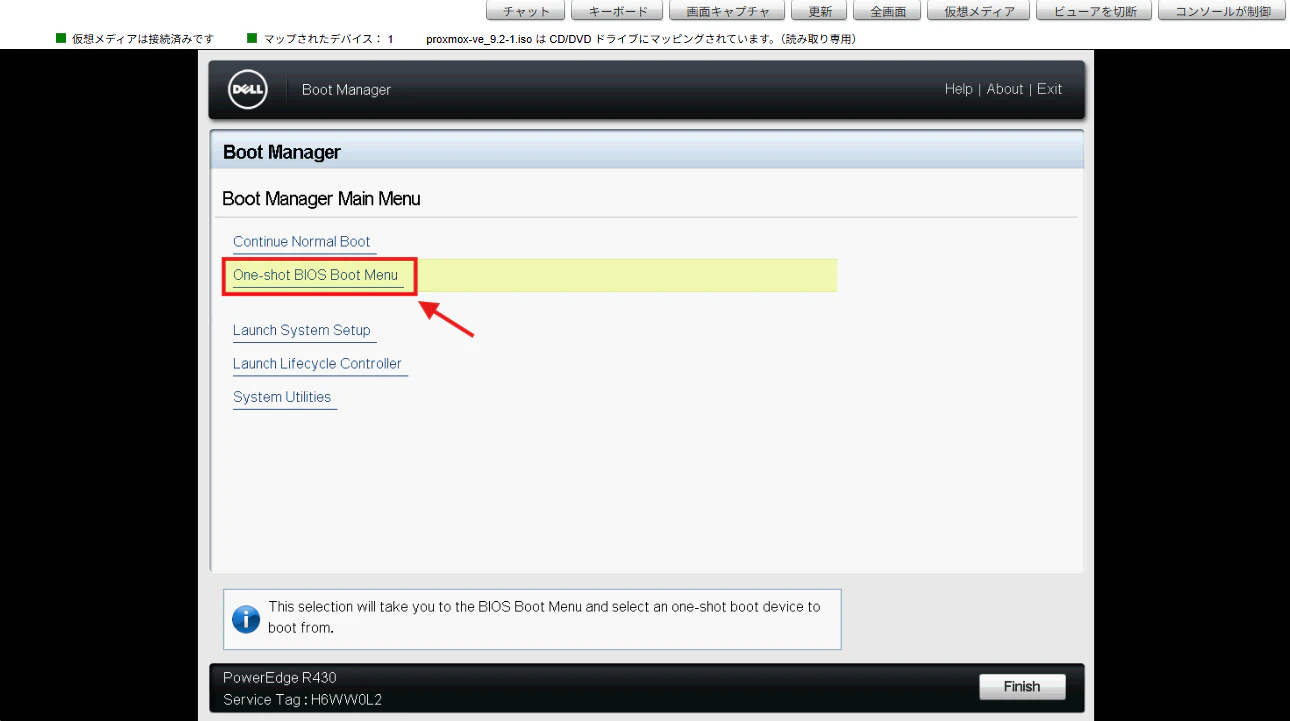Select Launch System Setup

point(302,331)
